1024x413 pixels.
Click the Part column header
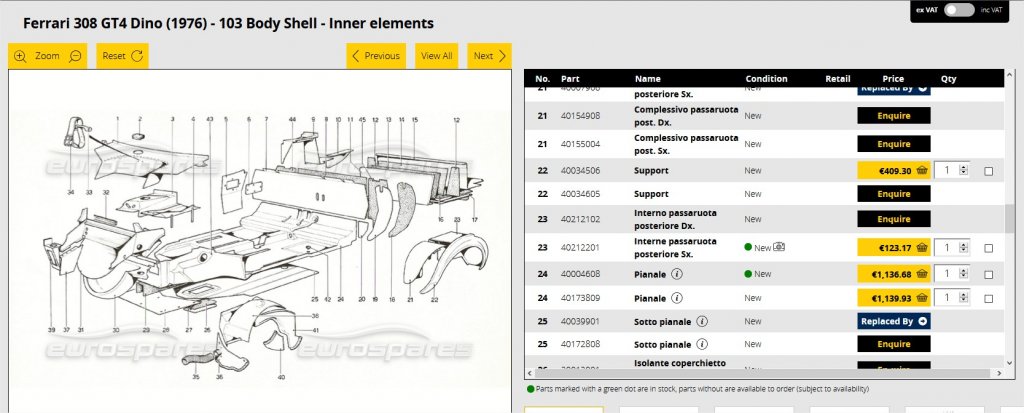(569, 78)
